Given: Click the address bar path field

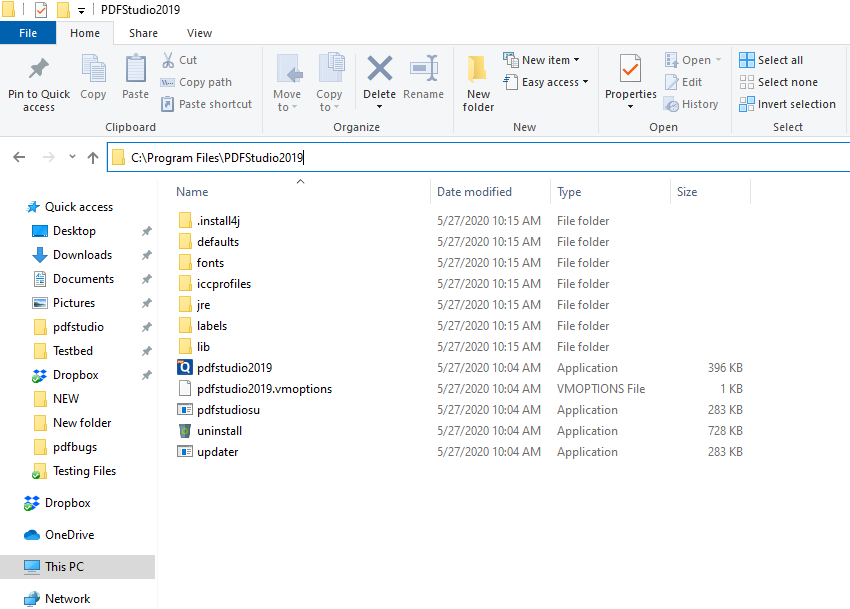Looking at the screenshot, I should coord(479,157).
